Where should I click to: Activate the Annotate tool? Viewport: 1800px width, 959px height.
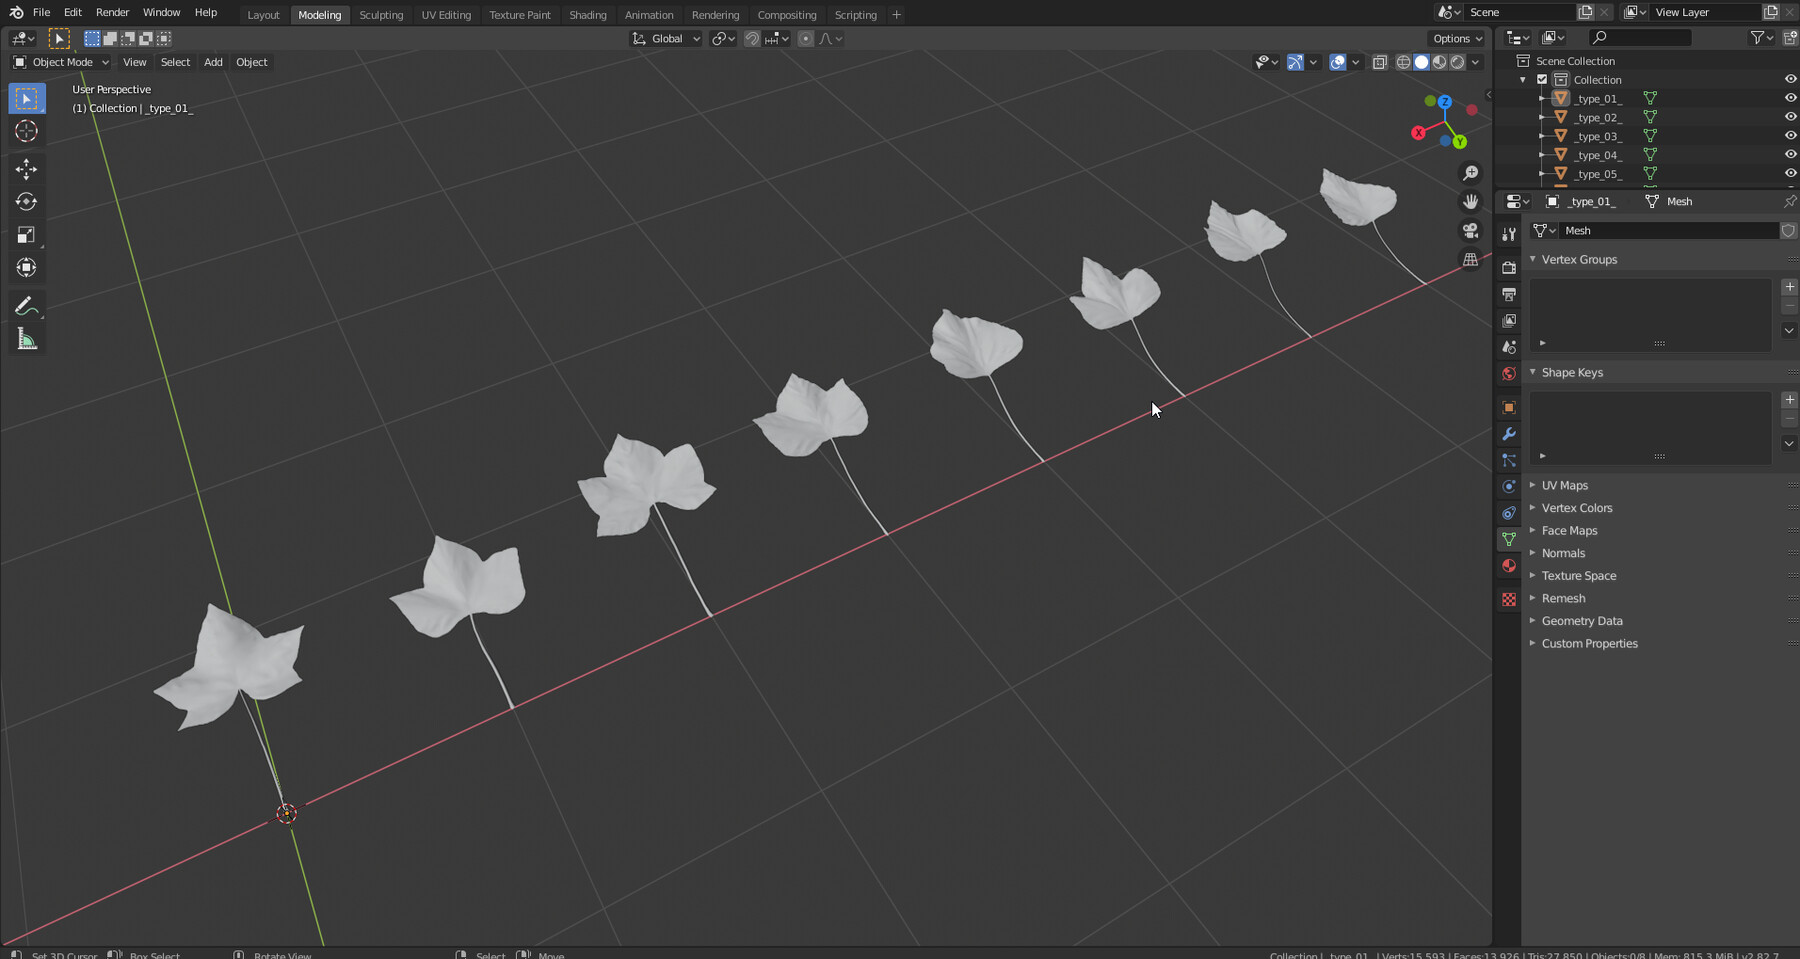[x=27, y=306]
